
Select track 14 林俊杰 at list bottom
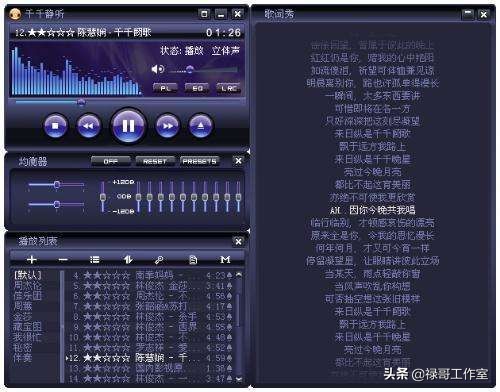click(x=150, y=378)
